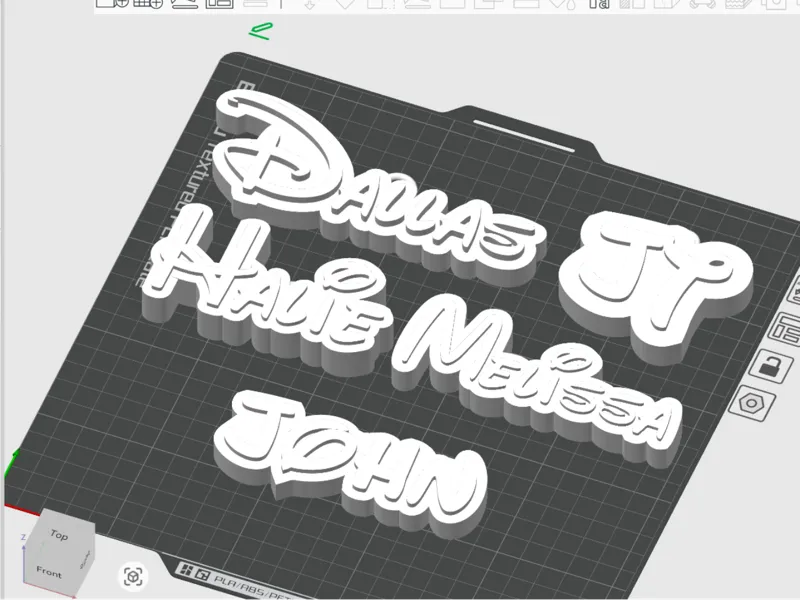800x600 pixels.
Task: Click the PLA/ABS/PET plate label
Action: (x=253, y=586)
